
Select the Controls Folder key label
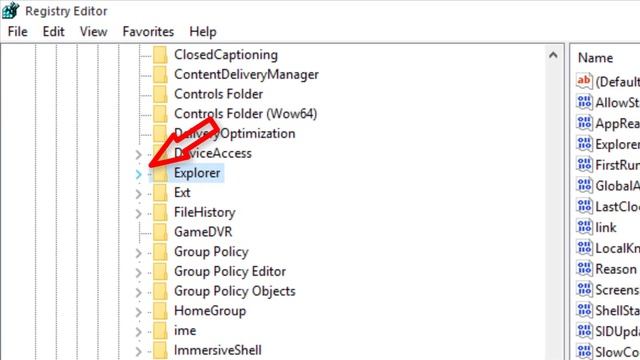pos(218,94)
